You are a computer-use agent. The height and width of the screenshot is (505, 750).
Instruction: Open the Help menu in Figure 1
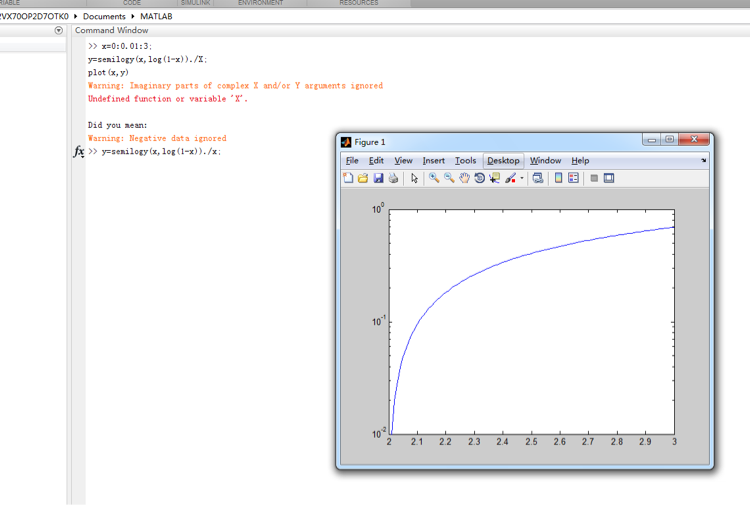580,161
